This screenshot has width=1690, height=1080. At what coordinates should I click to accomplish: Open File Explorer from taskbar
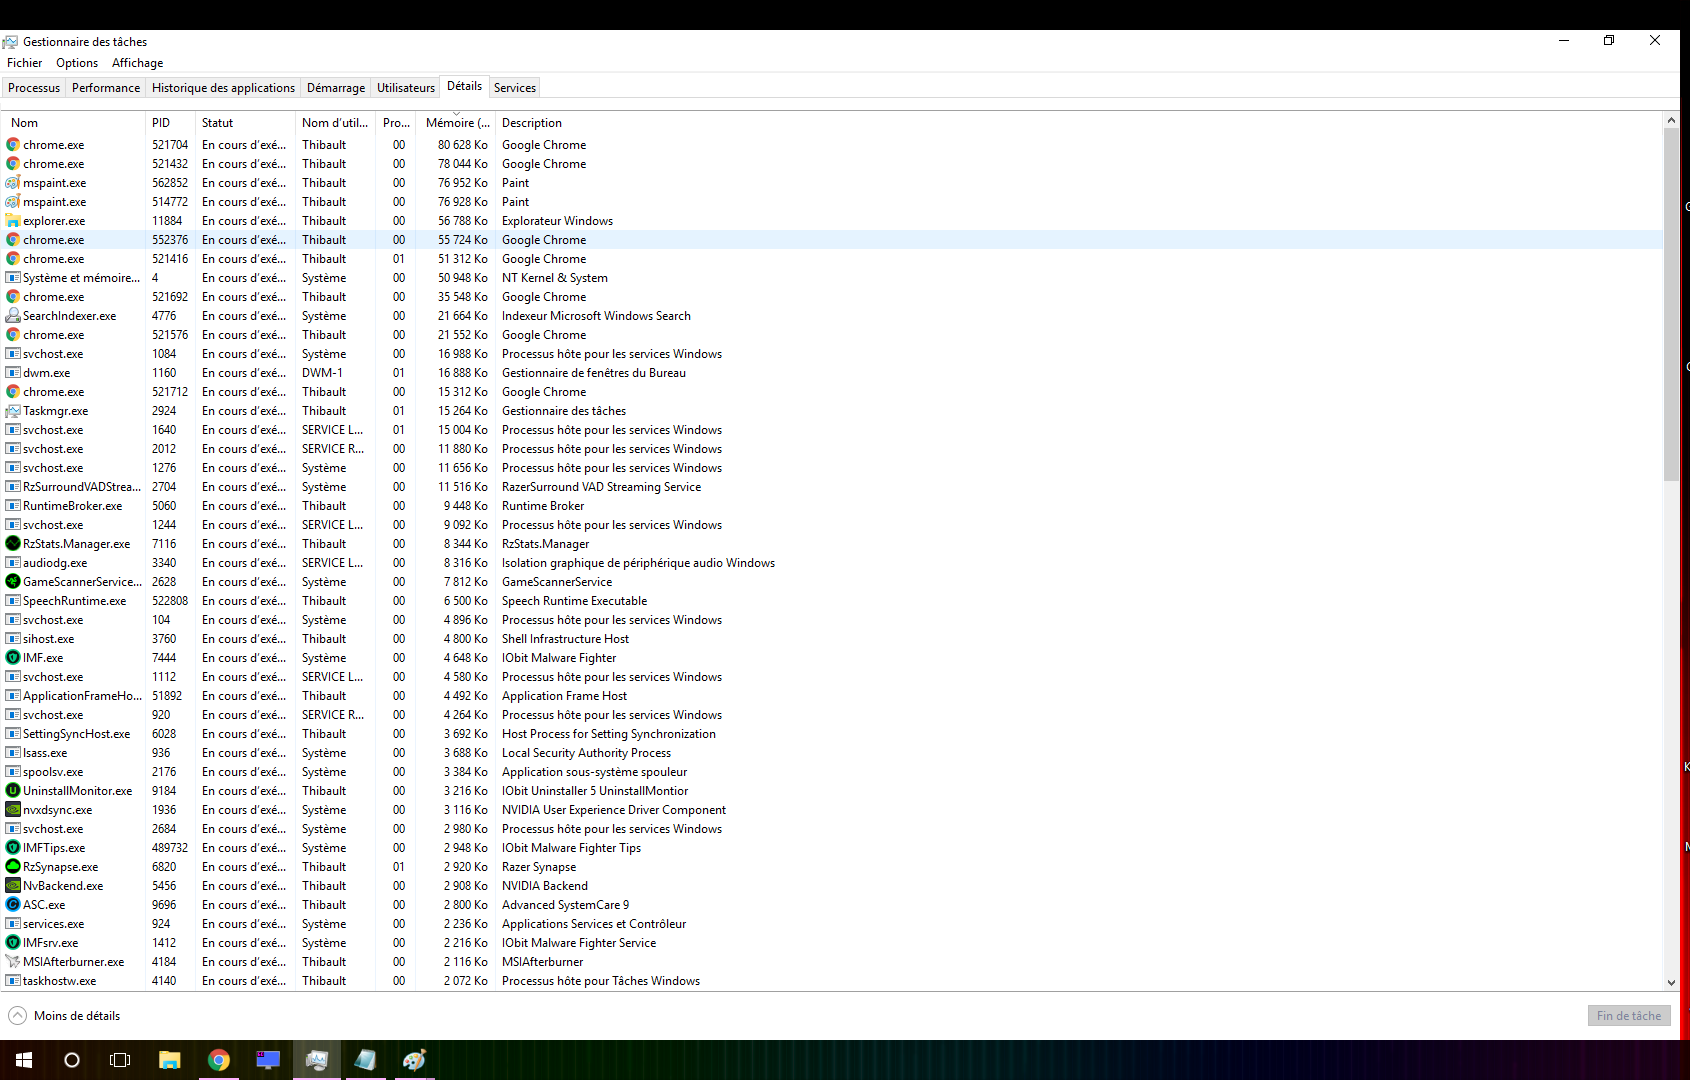pyautogui.click(x=169, y=1060)
